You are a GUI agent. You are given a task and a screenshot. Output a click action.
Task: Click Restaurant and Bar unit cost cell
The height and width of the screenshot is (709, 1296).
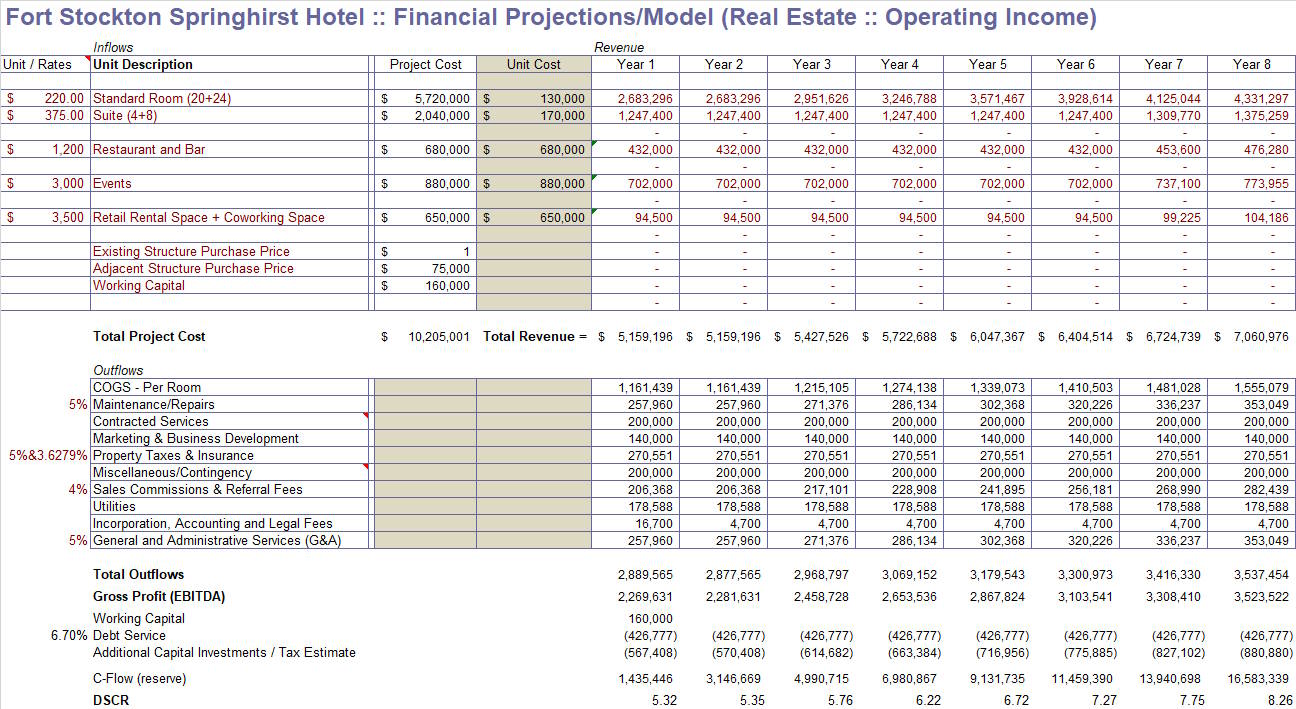(x=533, y=150)
